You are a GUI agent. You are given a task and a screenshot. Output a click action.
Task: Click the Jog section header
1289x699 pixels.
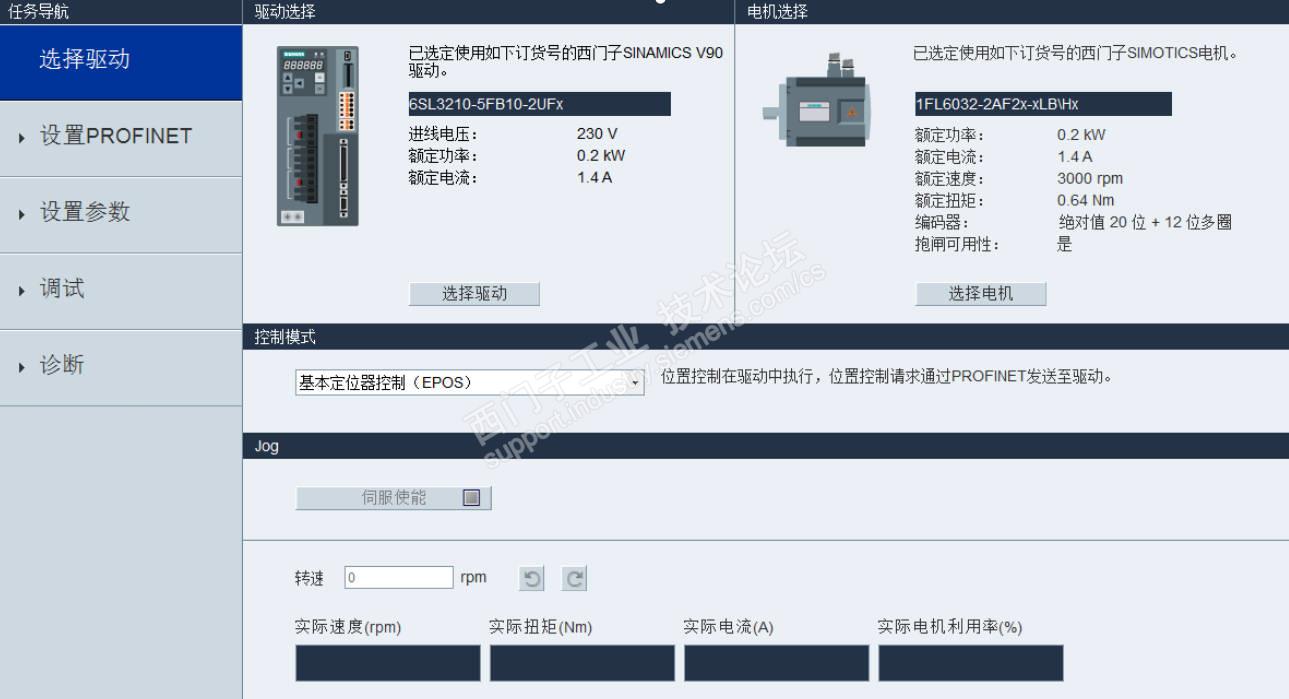click(x=766, y=446)
